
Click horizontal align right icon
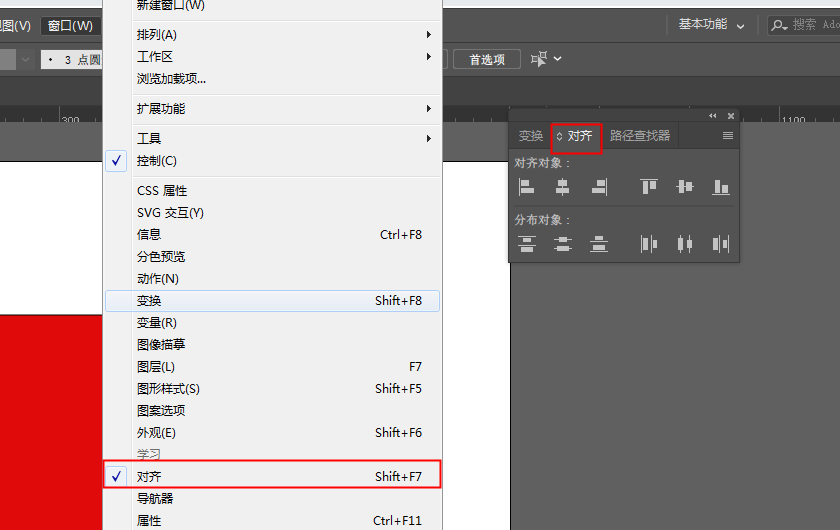(x=599, y=187)
